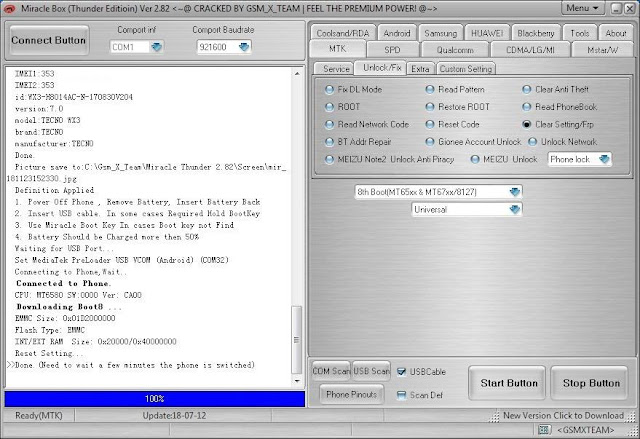Click the 'Reset Setting...' log line
Viewport: 640px width, 439px height.
(x=49, y=353)
